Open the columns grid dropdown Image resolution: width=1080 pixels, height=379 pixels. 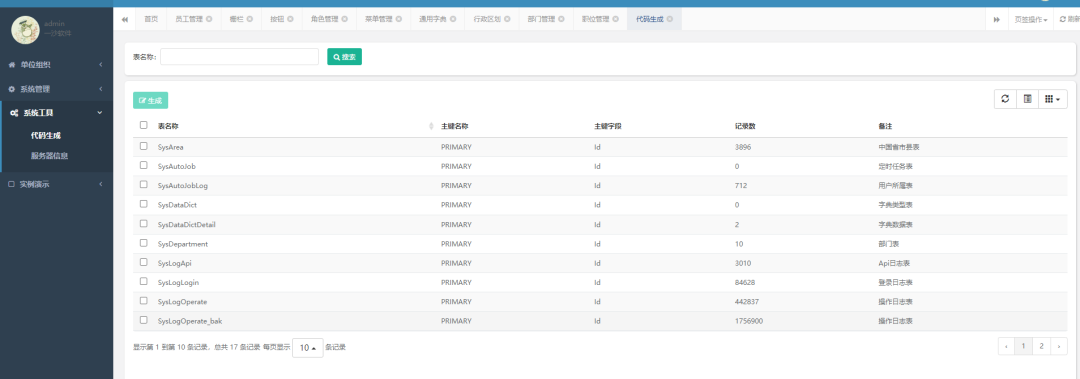click(x=1052, y=99)
